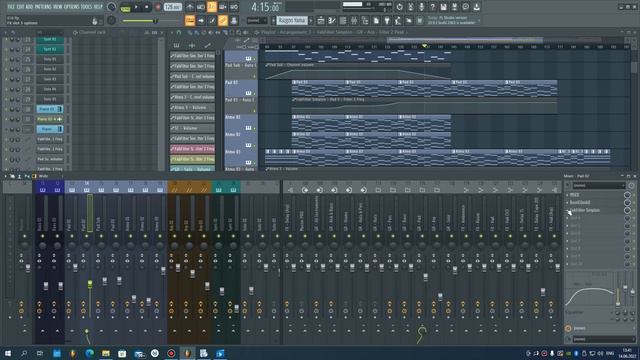
Task: Open the mixer input (none) dropdown at top
Action: pos(598,186)
